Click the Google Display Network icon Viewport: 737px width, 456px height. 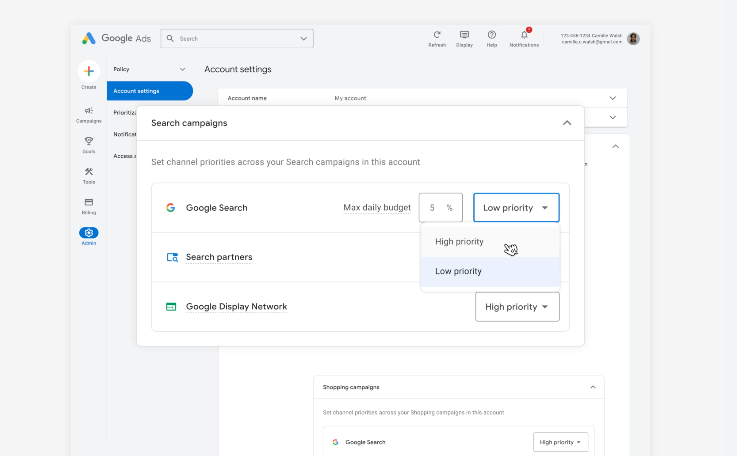pos(171,307)
